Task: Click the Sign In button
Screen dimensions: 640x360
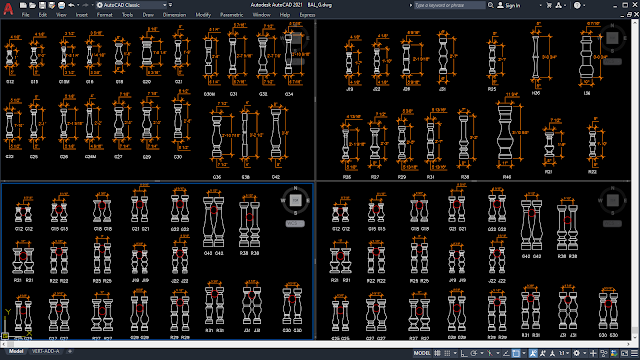Action: click(x=509, y=5)
